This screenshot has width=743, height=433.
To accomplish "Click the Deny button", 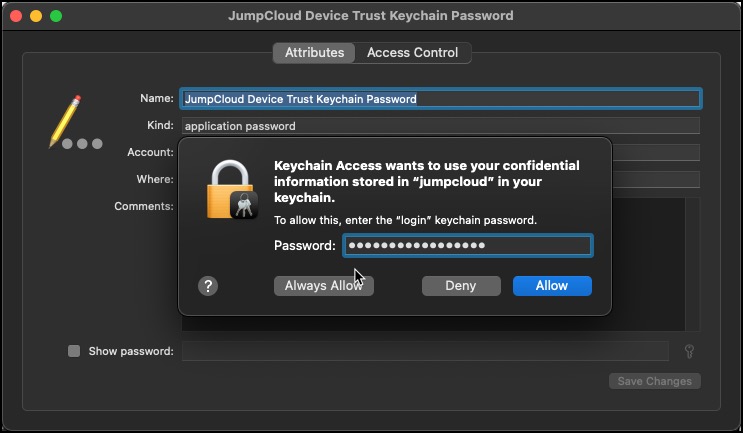I will click(x=461, y=286).
